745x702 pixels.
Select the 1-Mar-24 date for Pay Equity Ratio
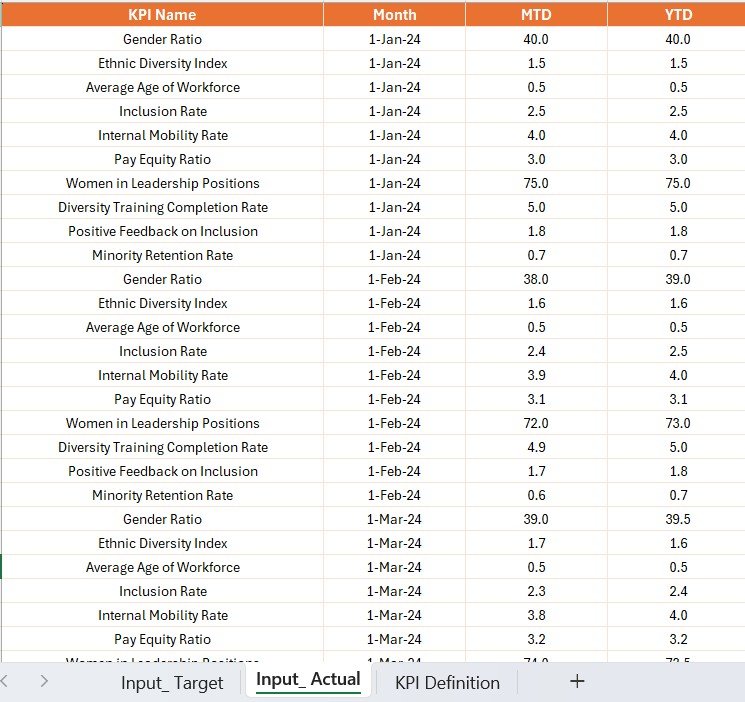(394, 639)
